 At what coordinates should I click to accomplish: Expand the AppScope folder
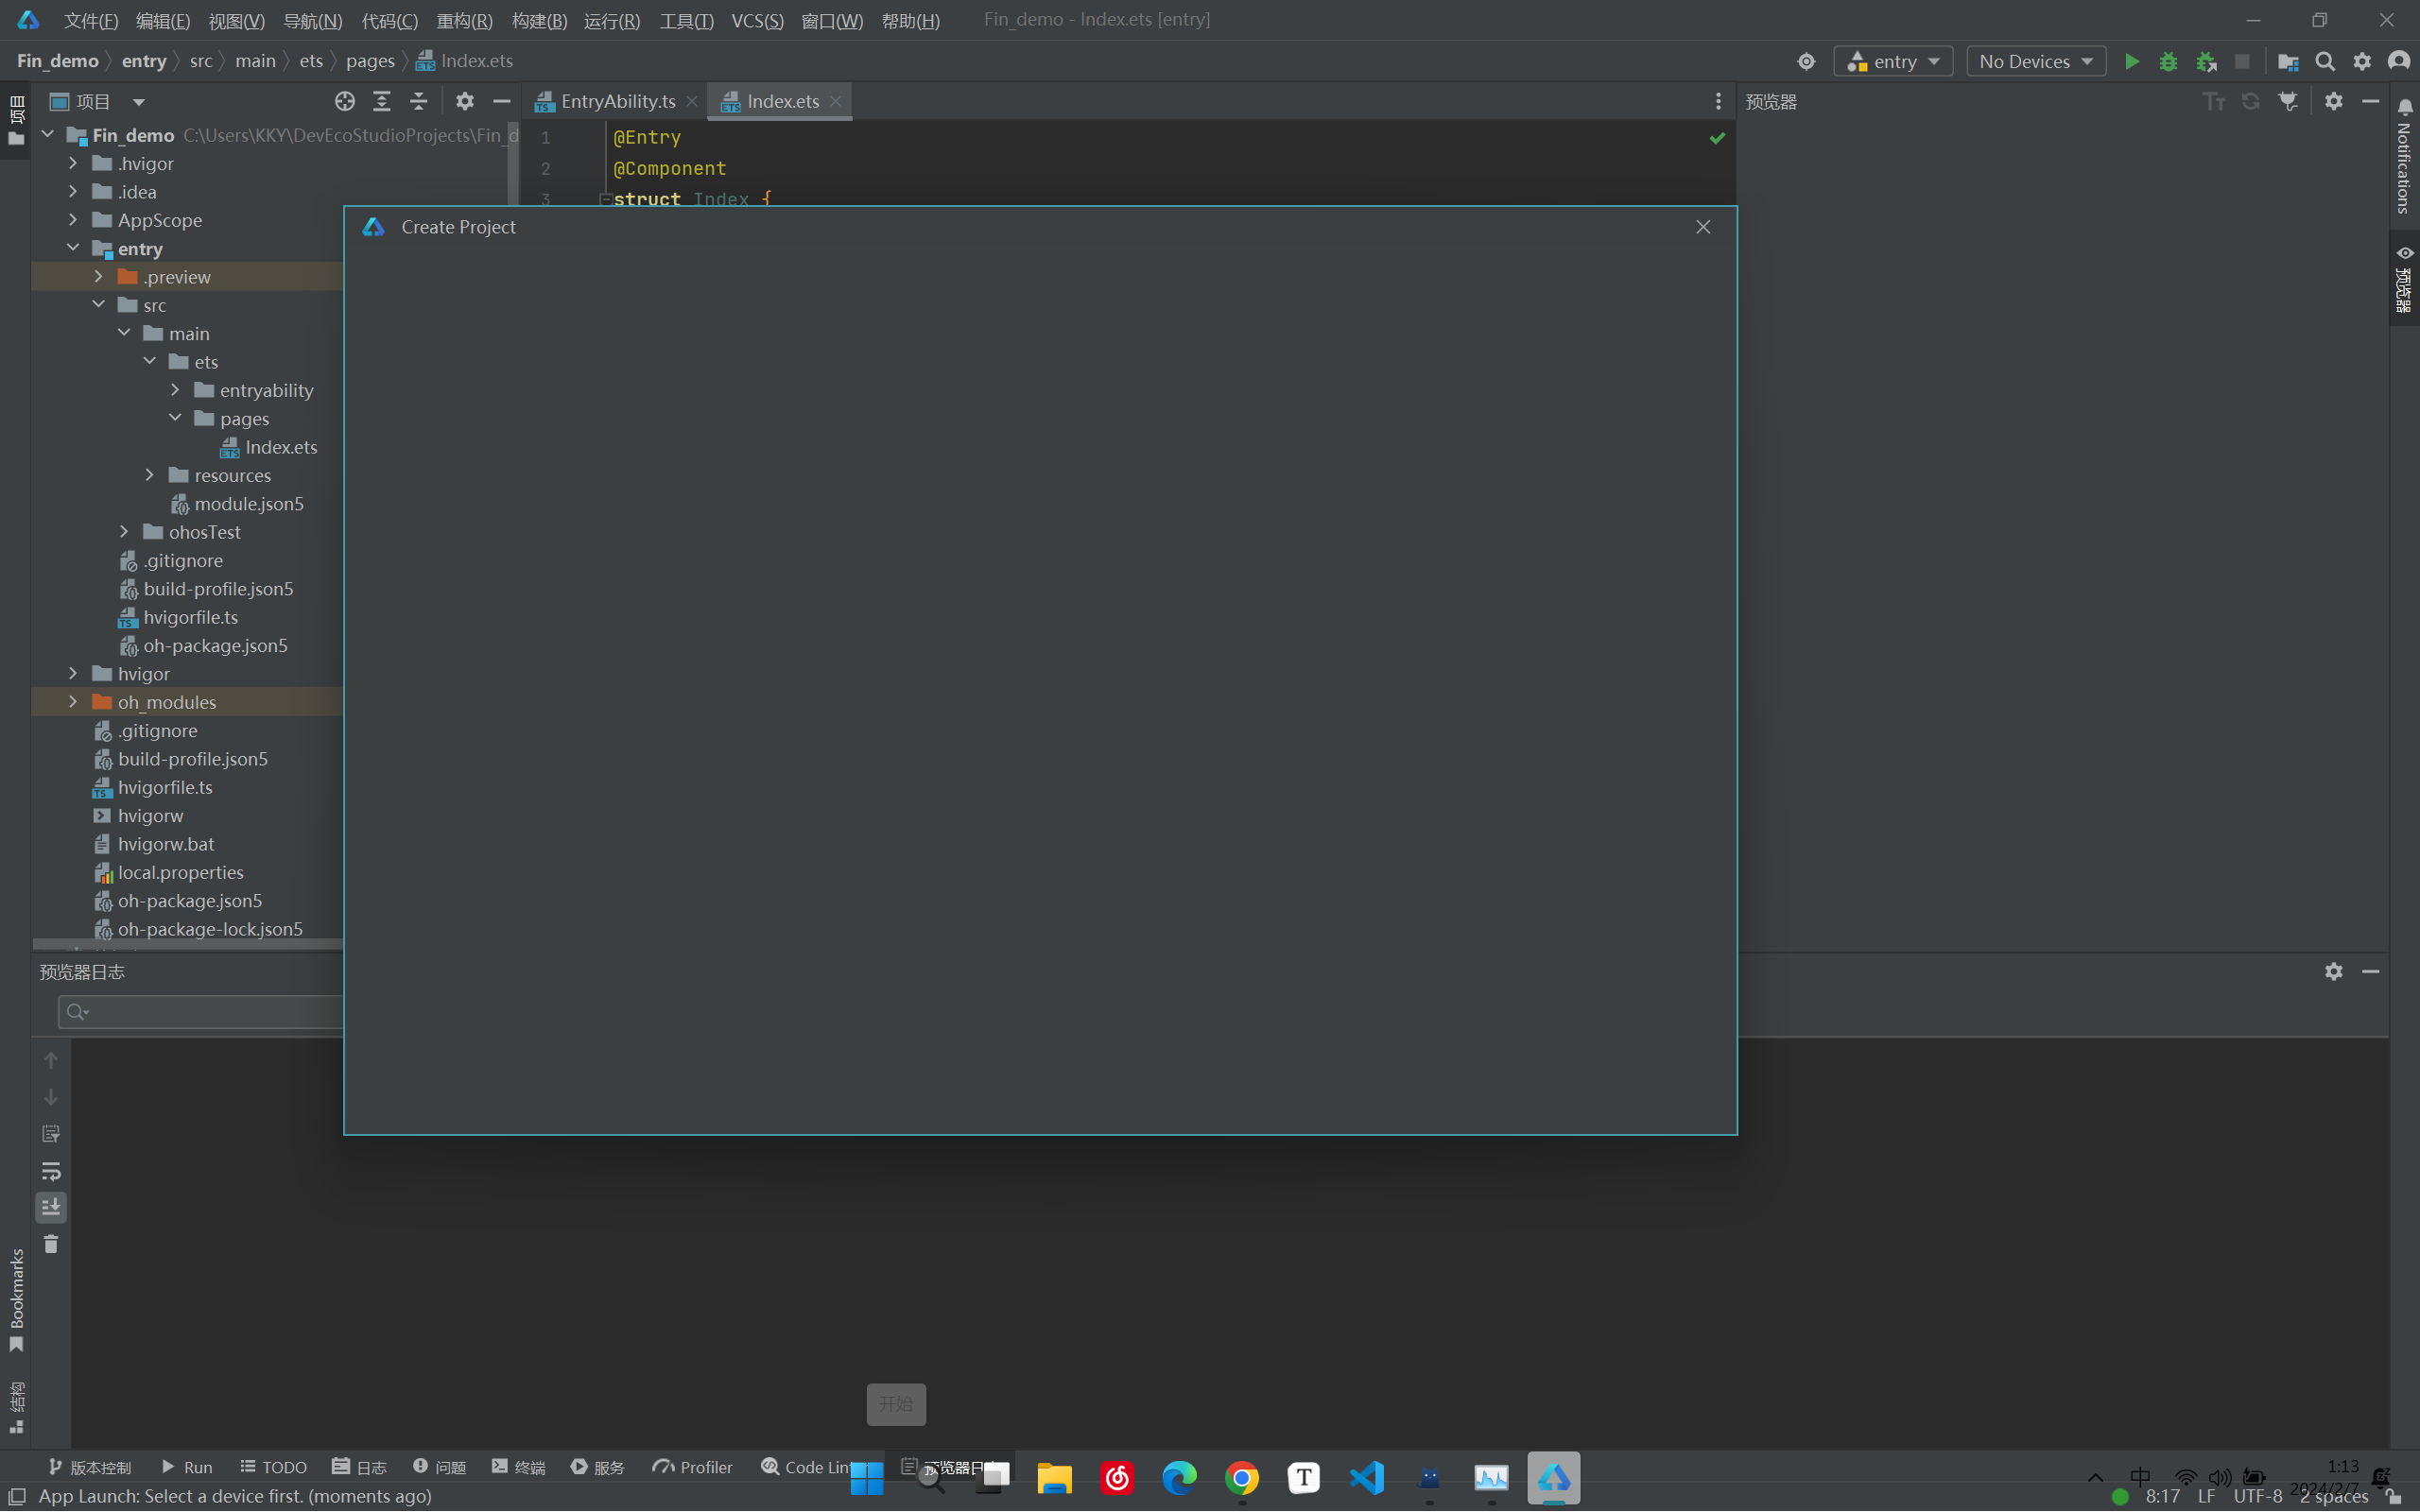click(73, 220)
